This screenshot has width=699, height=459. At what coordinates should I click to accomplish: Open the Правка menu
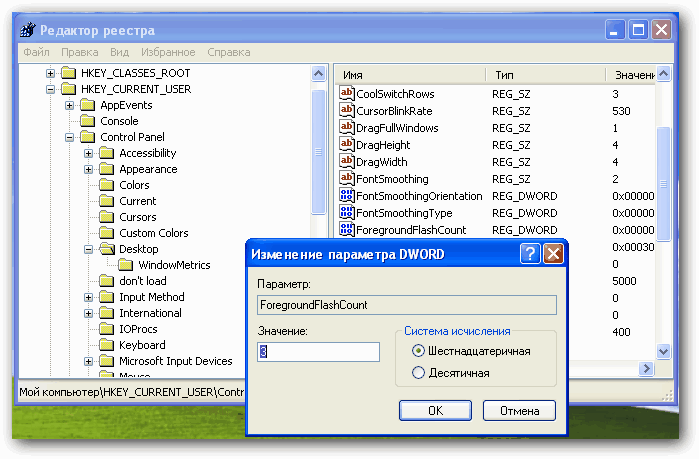click(x=80, y=52)
